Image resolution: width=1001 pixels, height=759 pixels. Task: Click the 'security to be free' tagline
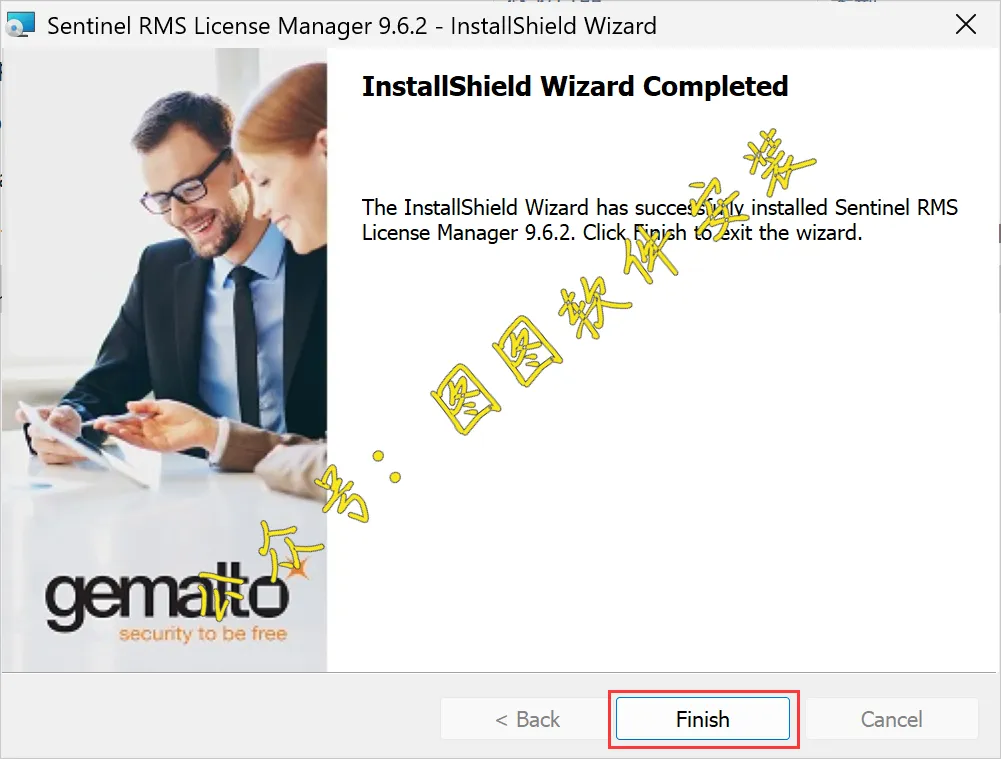click(x=203, y=633)
